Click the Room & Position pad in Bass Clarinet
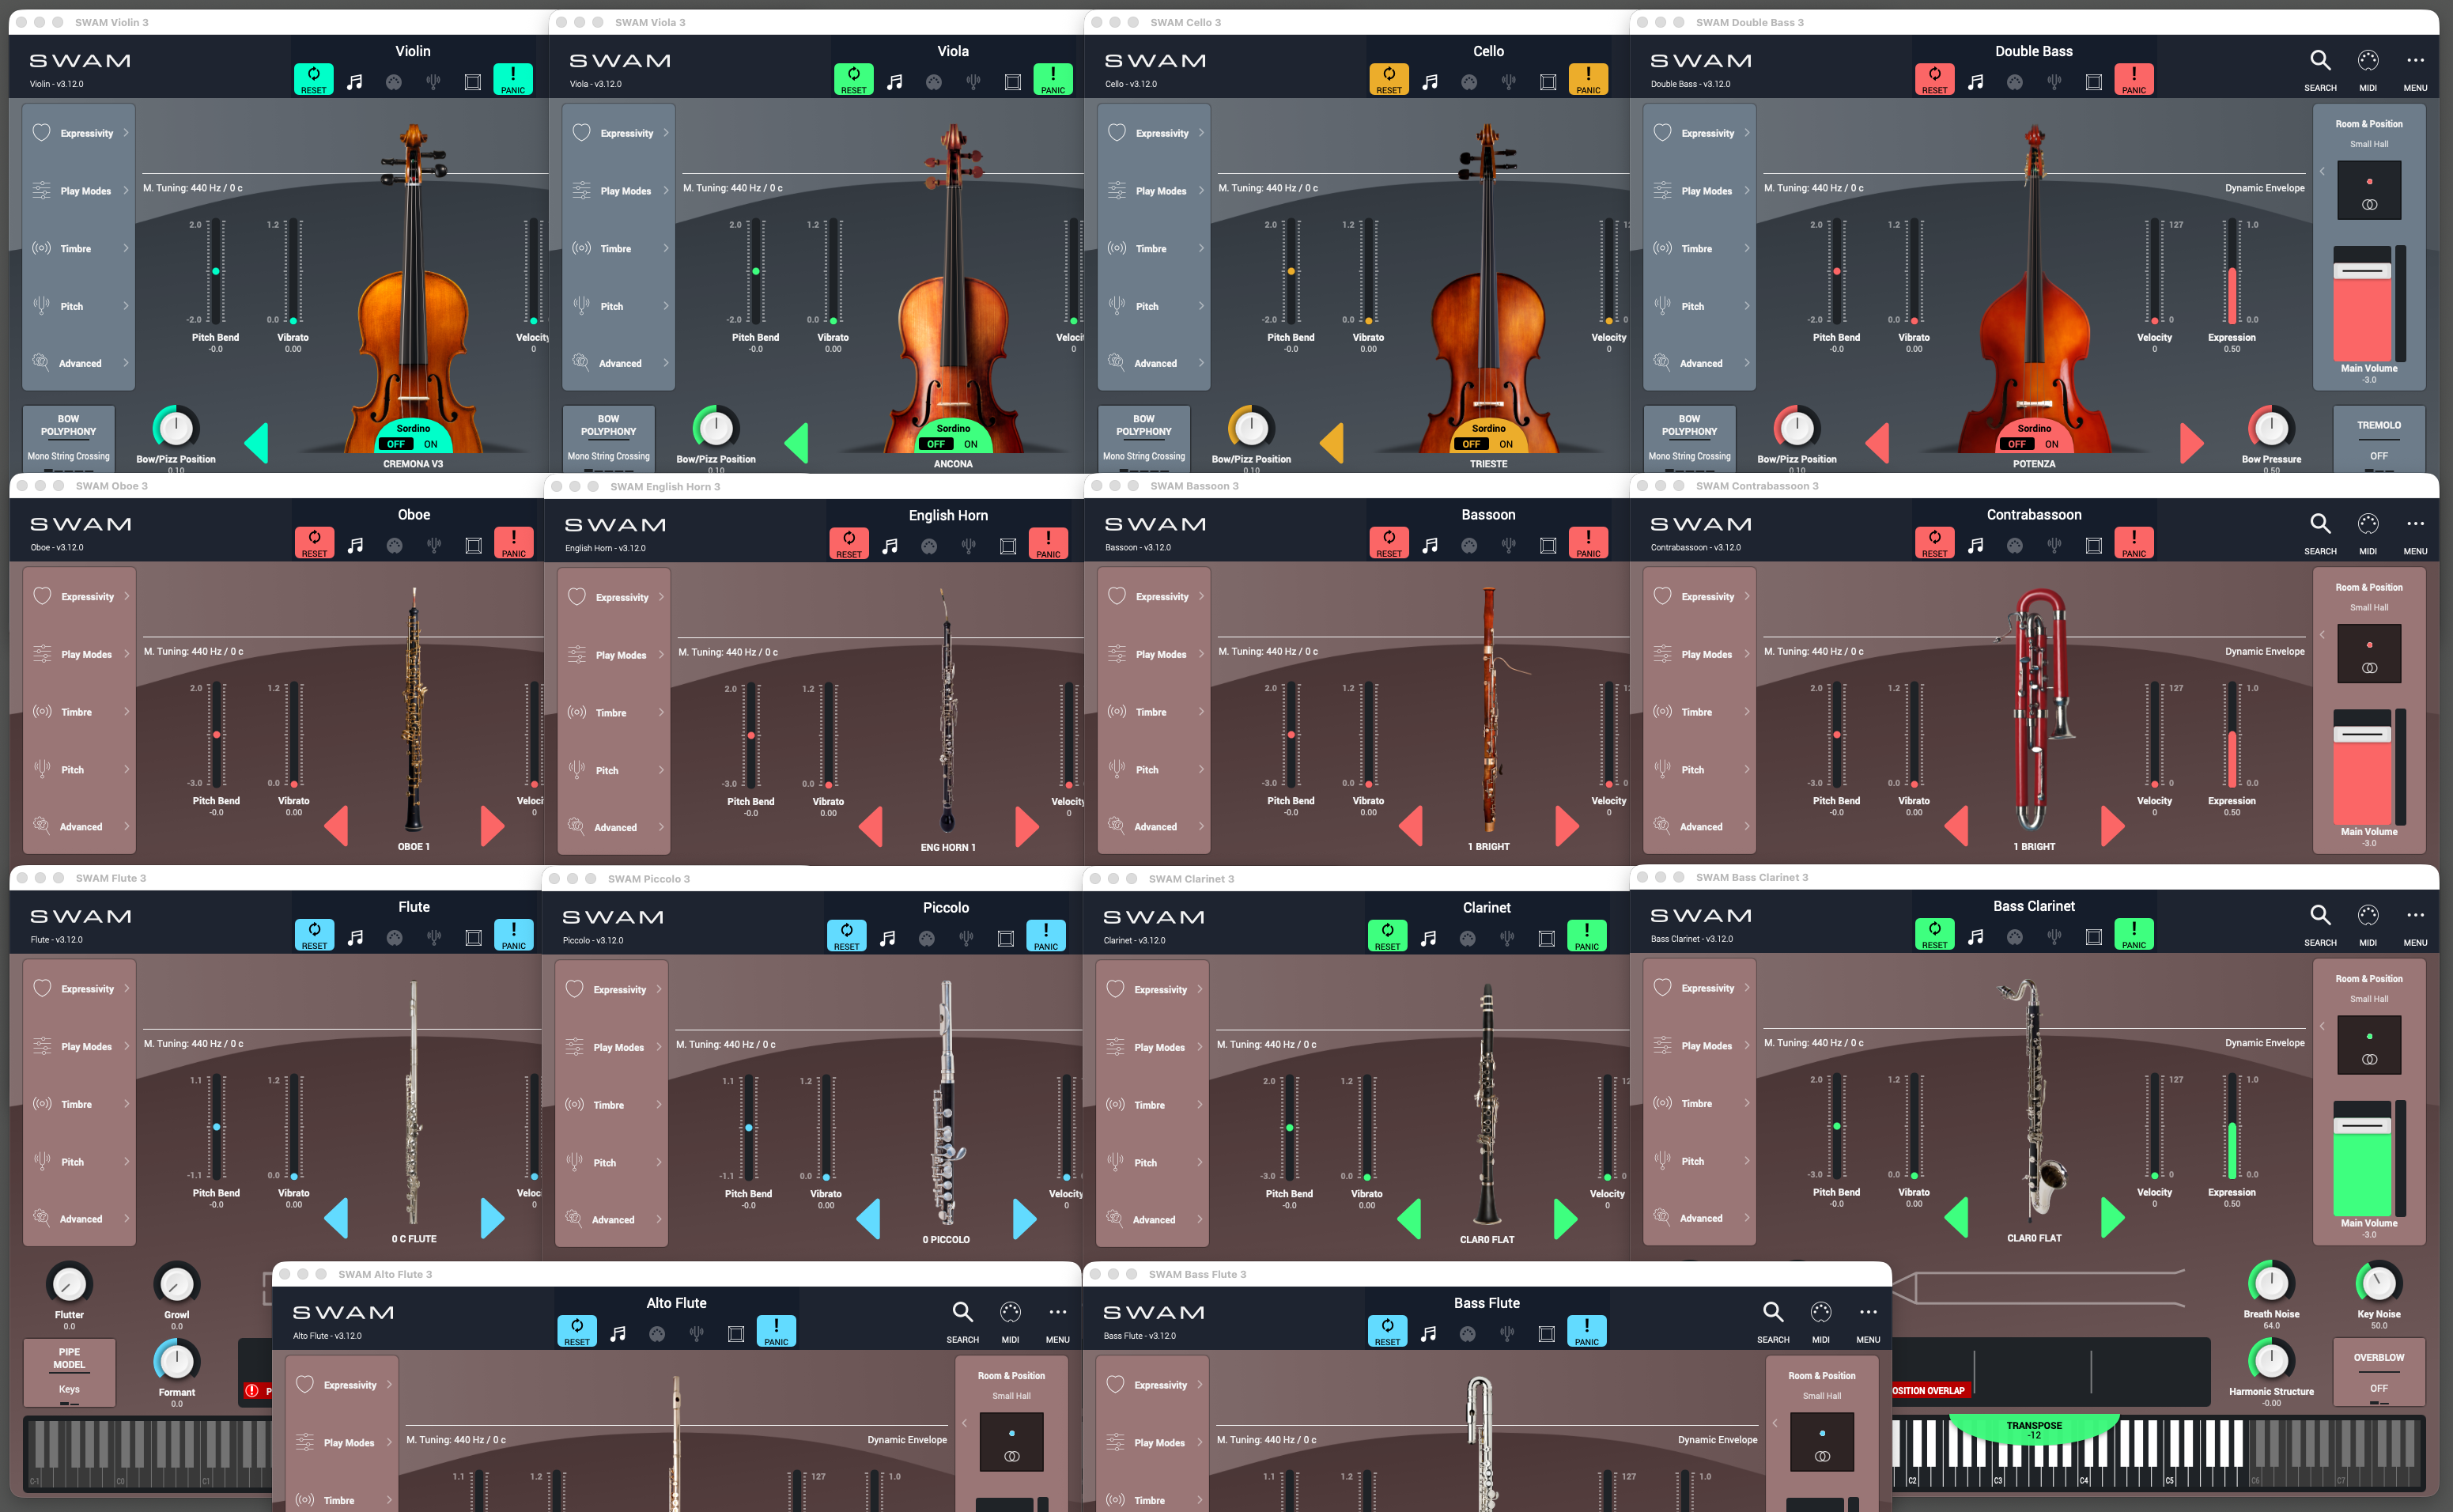The width and height of the screenshot is (2453, 1512). (2369, 1046)
